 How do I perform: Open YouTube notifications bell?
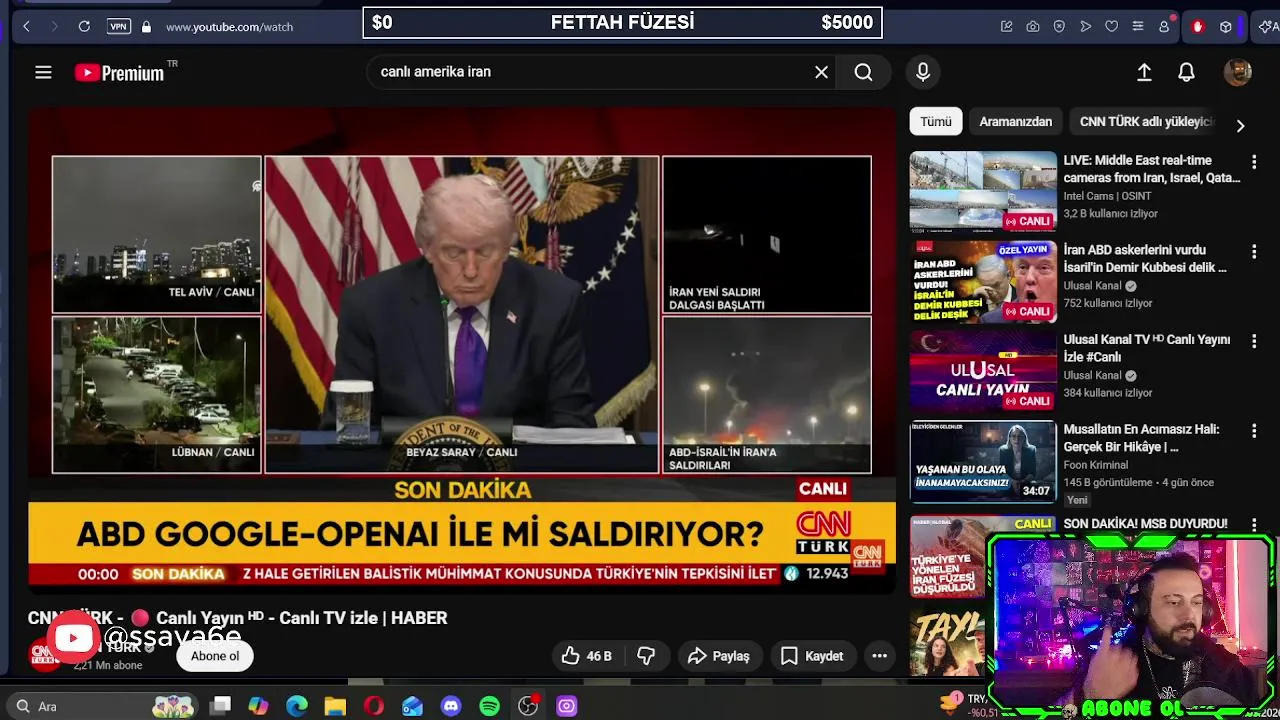1186,72
